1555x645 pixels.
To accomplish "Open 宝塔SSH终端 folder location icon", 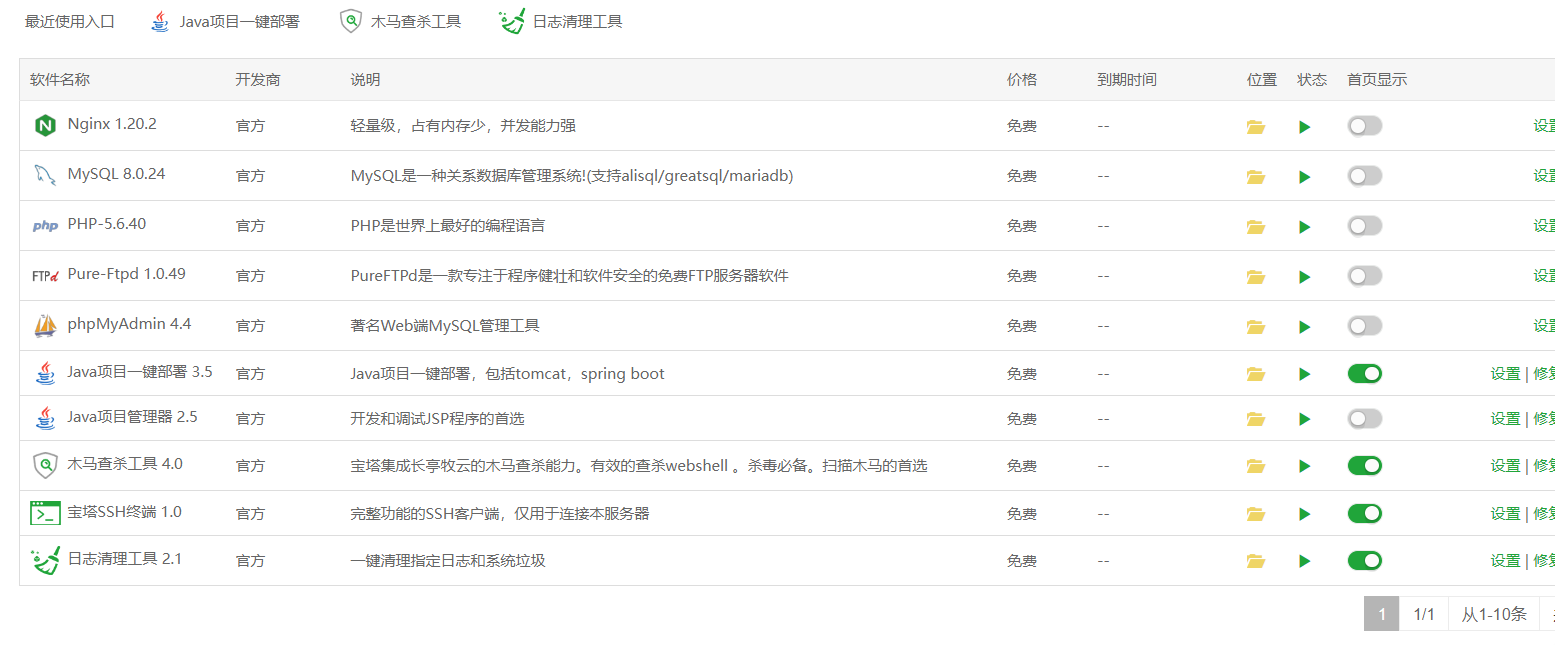I will [x=1256, y=514].
